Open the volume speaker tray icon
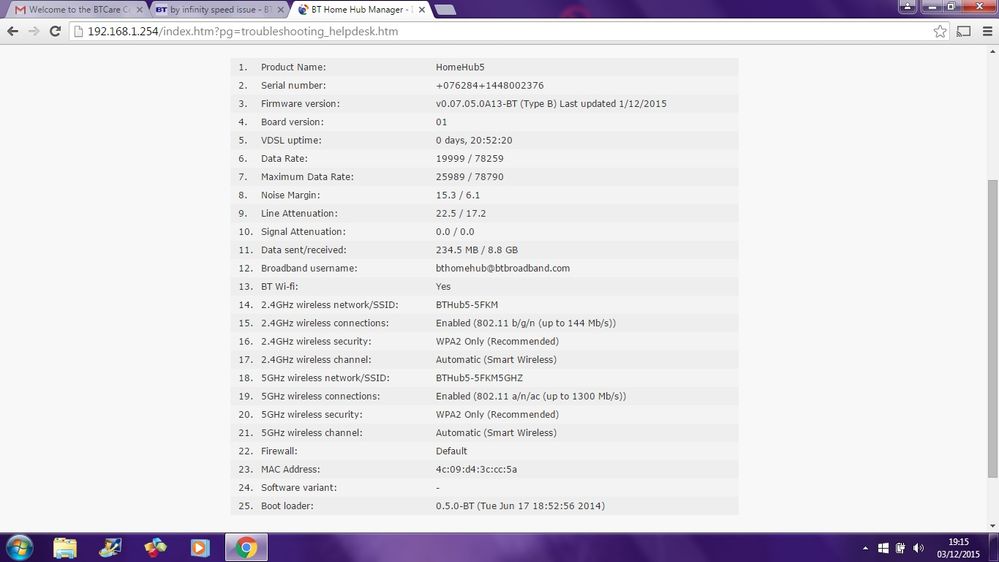 (x=918, y=548)
